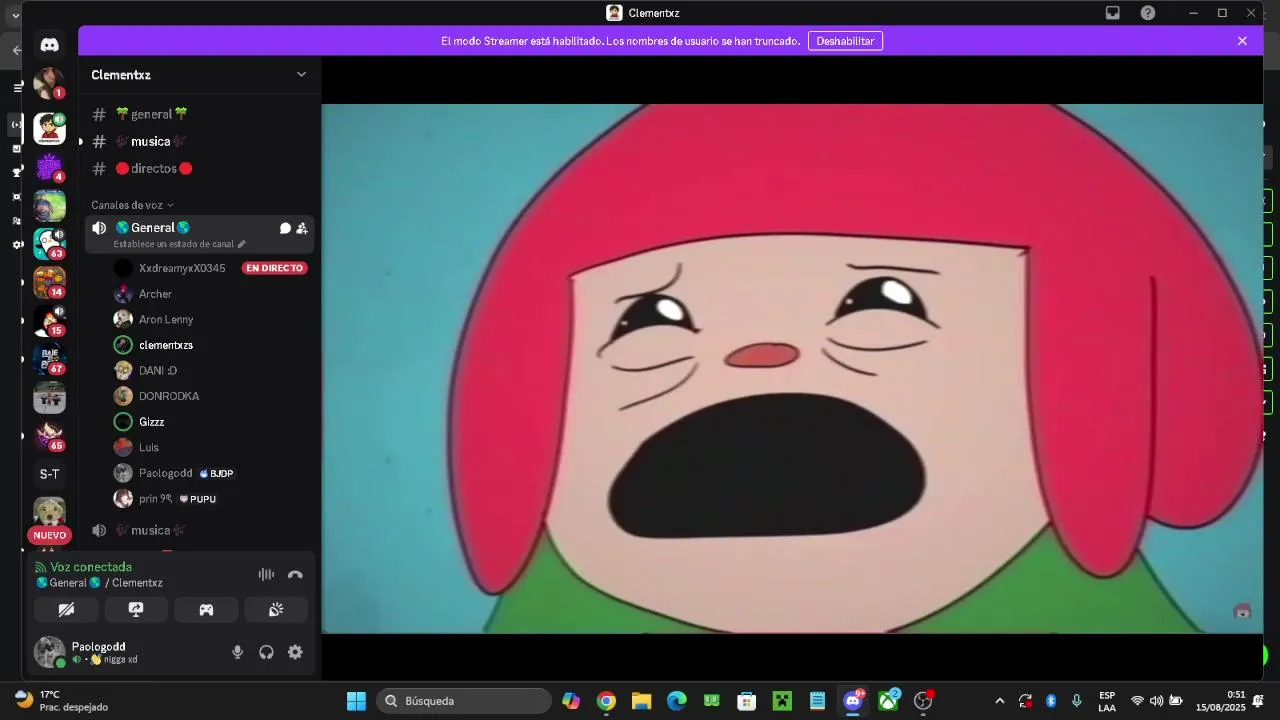Click the live stream video view
This screenshot has height=720, width=1280.
(792, 368)
